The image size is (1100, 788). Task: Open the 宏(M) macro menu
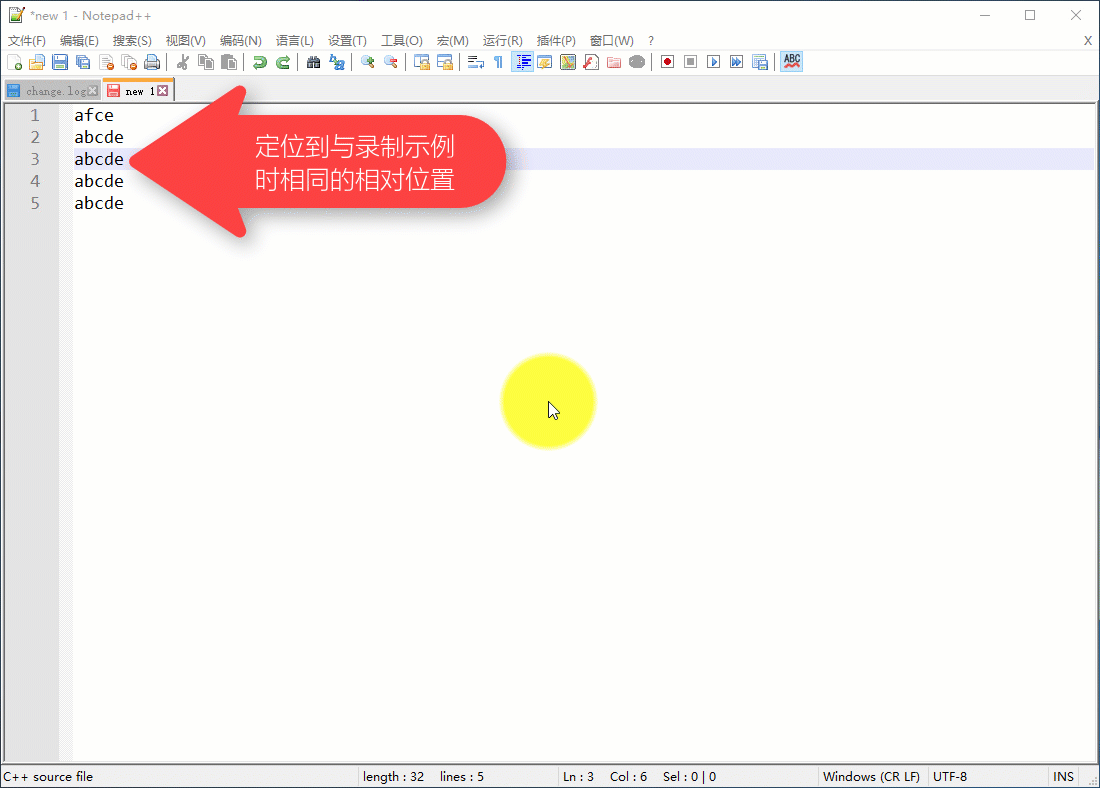(452, 41)
